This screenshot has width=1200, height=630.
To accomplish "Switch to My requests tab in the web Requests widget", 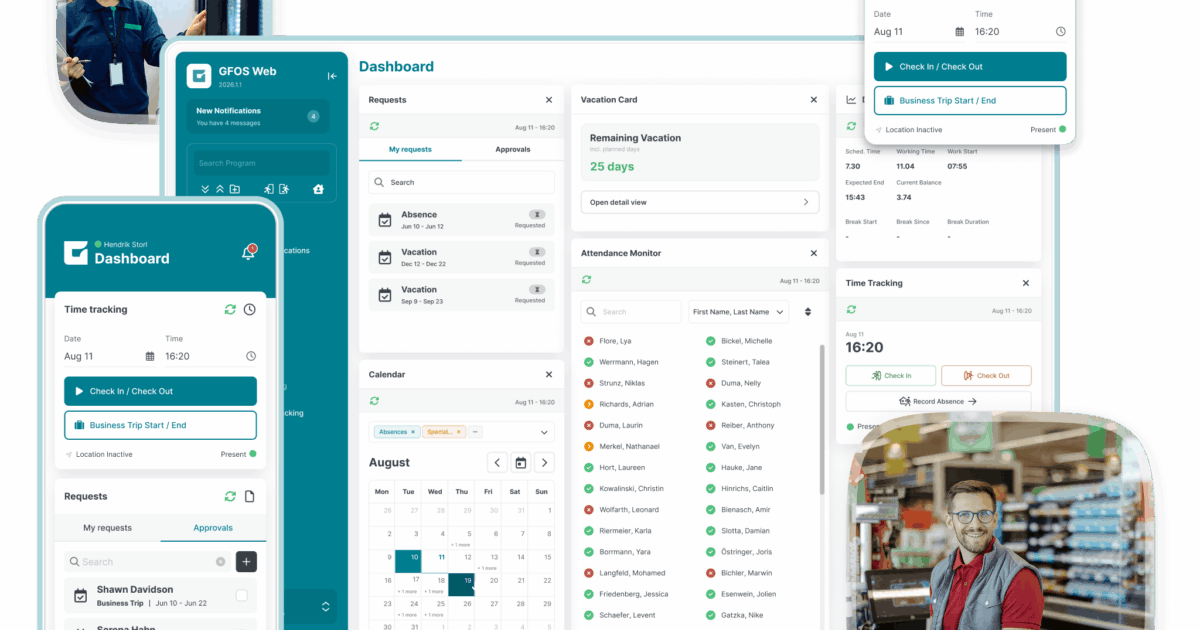I will pyautogui.click(x=410, y=149).
